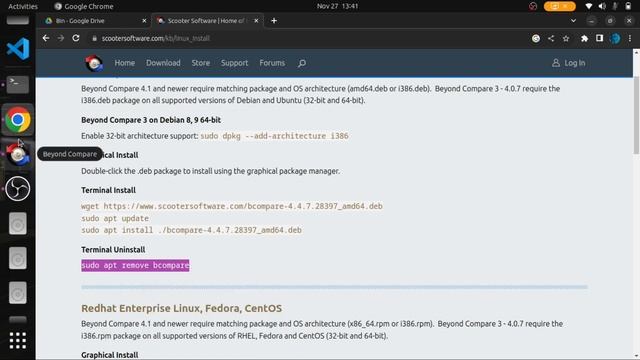The height and width of the screenshot is (360, 640).
Task: Expand the tab search chevron
Action: pos(573,20)
